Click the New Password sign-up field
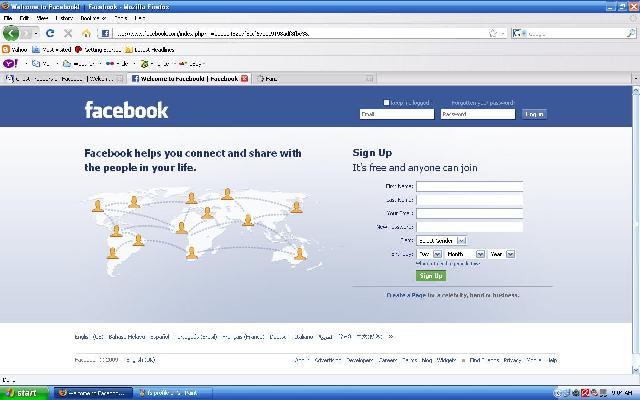Viewport: 640px width, 400px height. click(x=469, y=227)
